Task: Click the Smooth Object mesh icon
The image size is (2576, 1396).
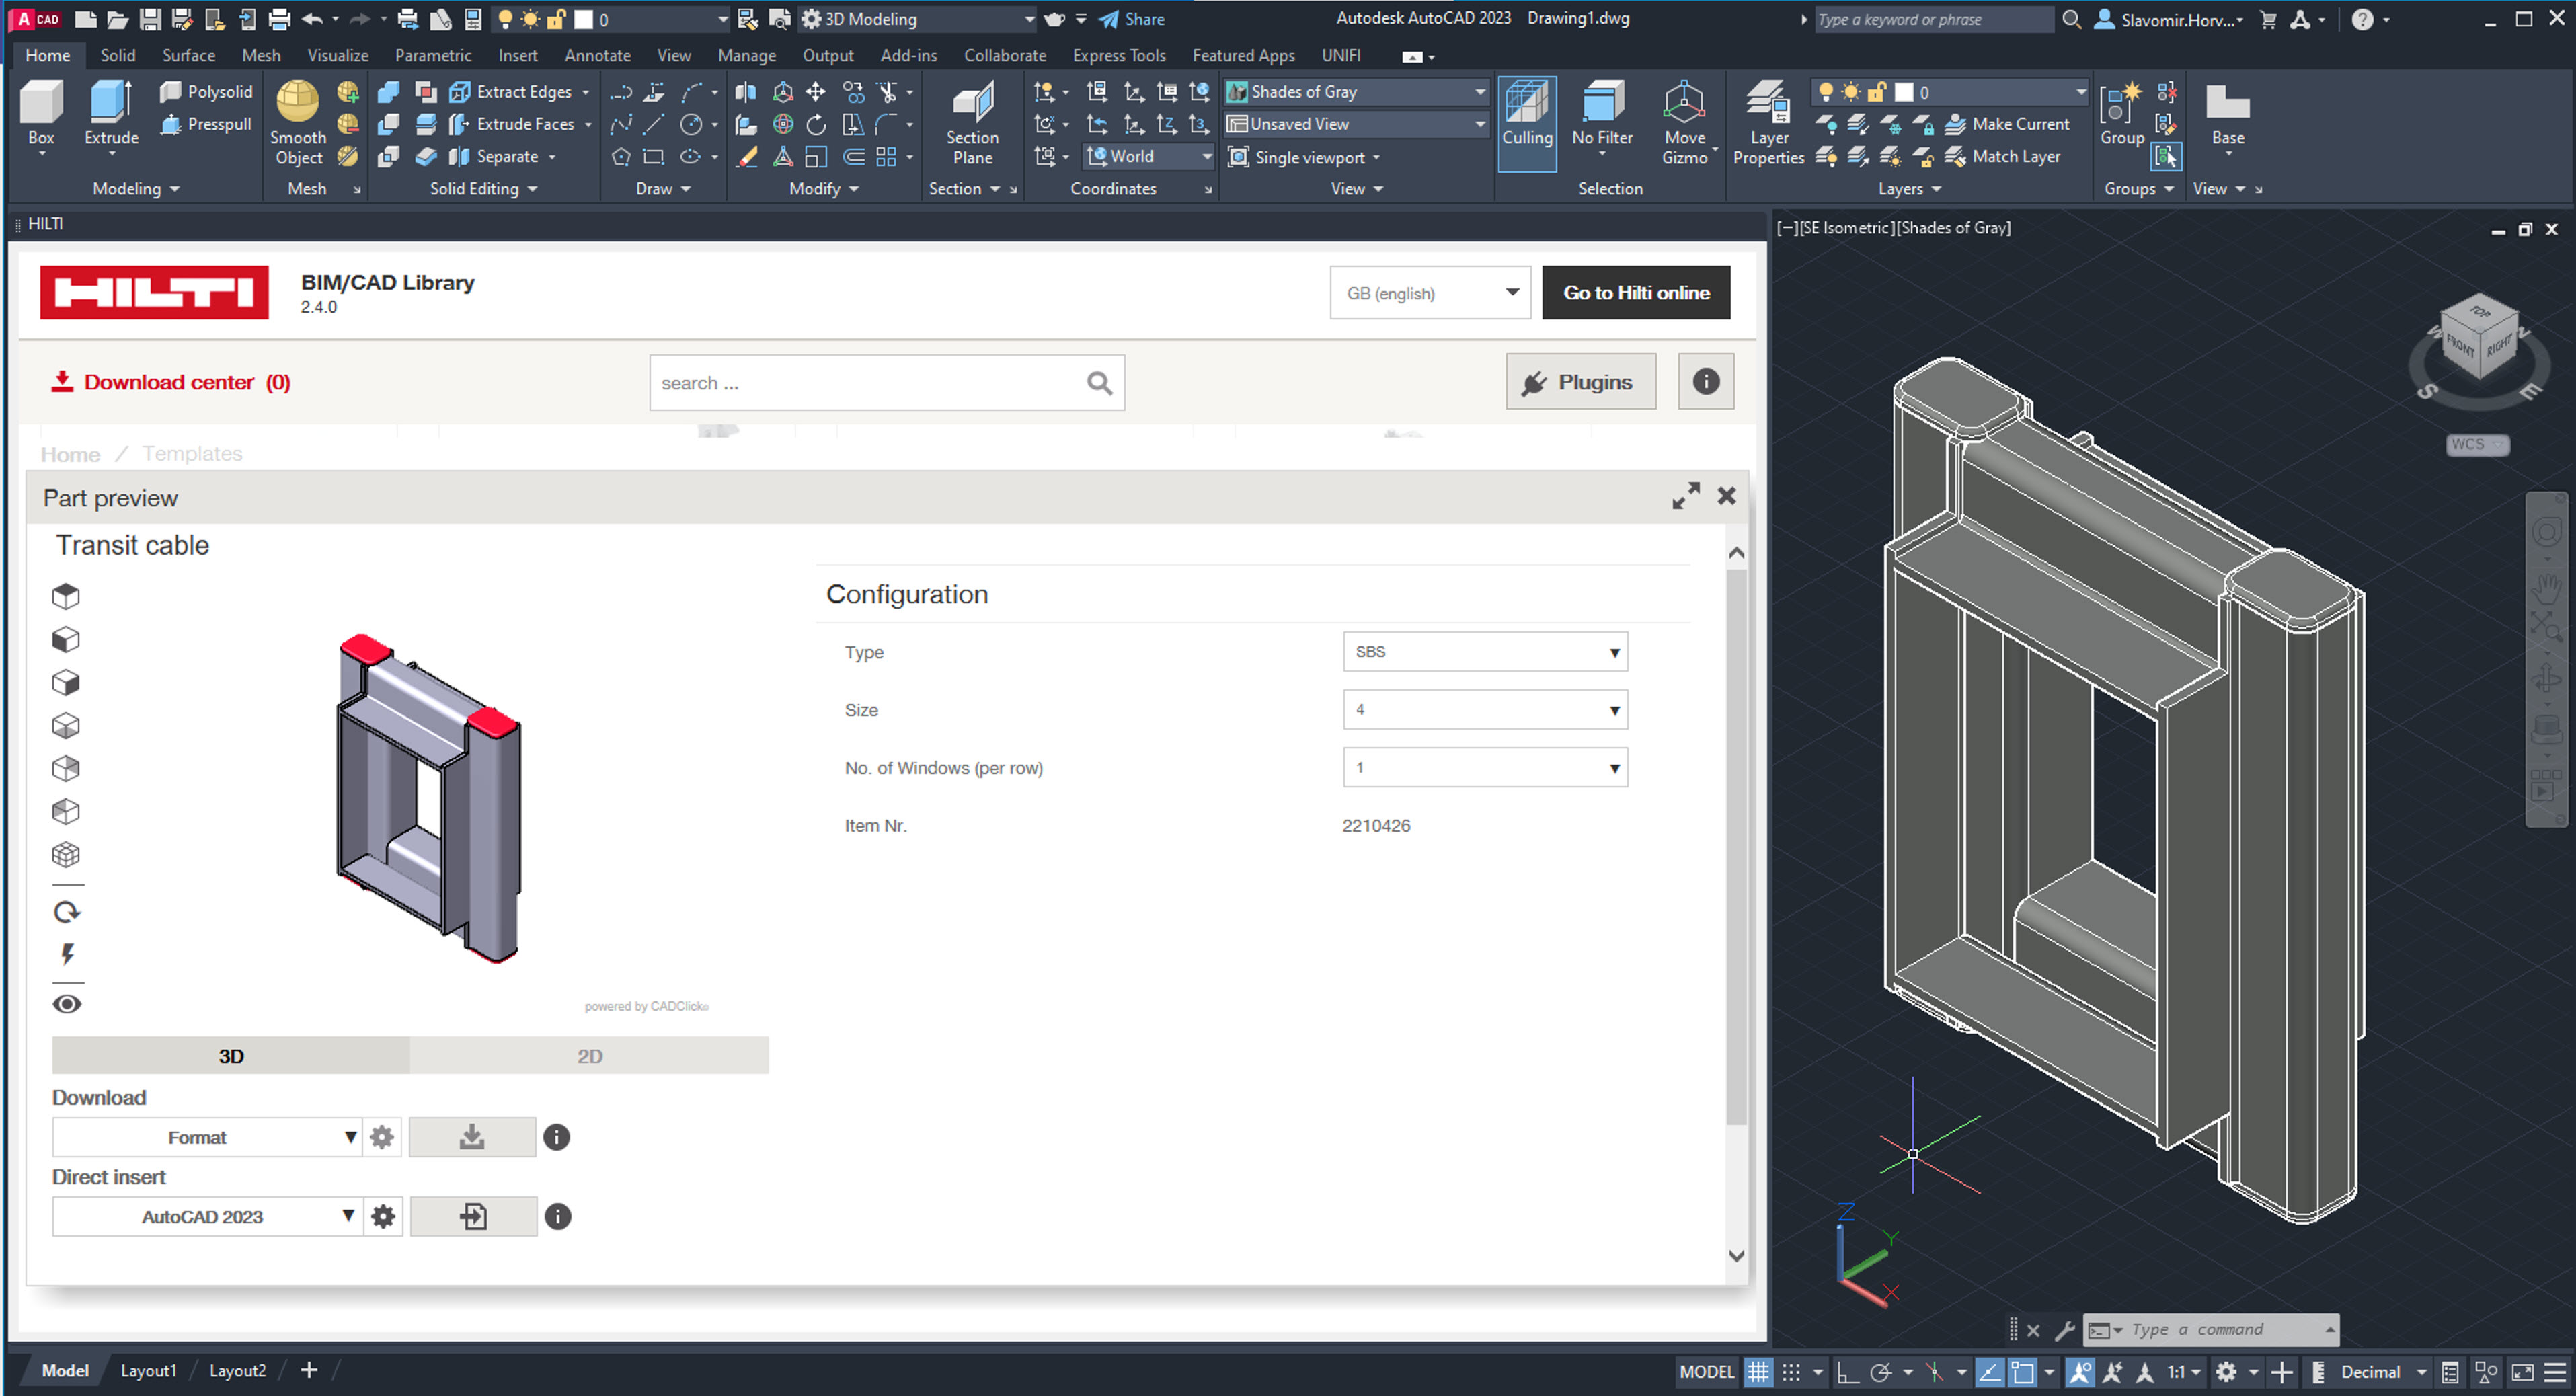Action: (297, 102)
